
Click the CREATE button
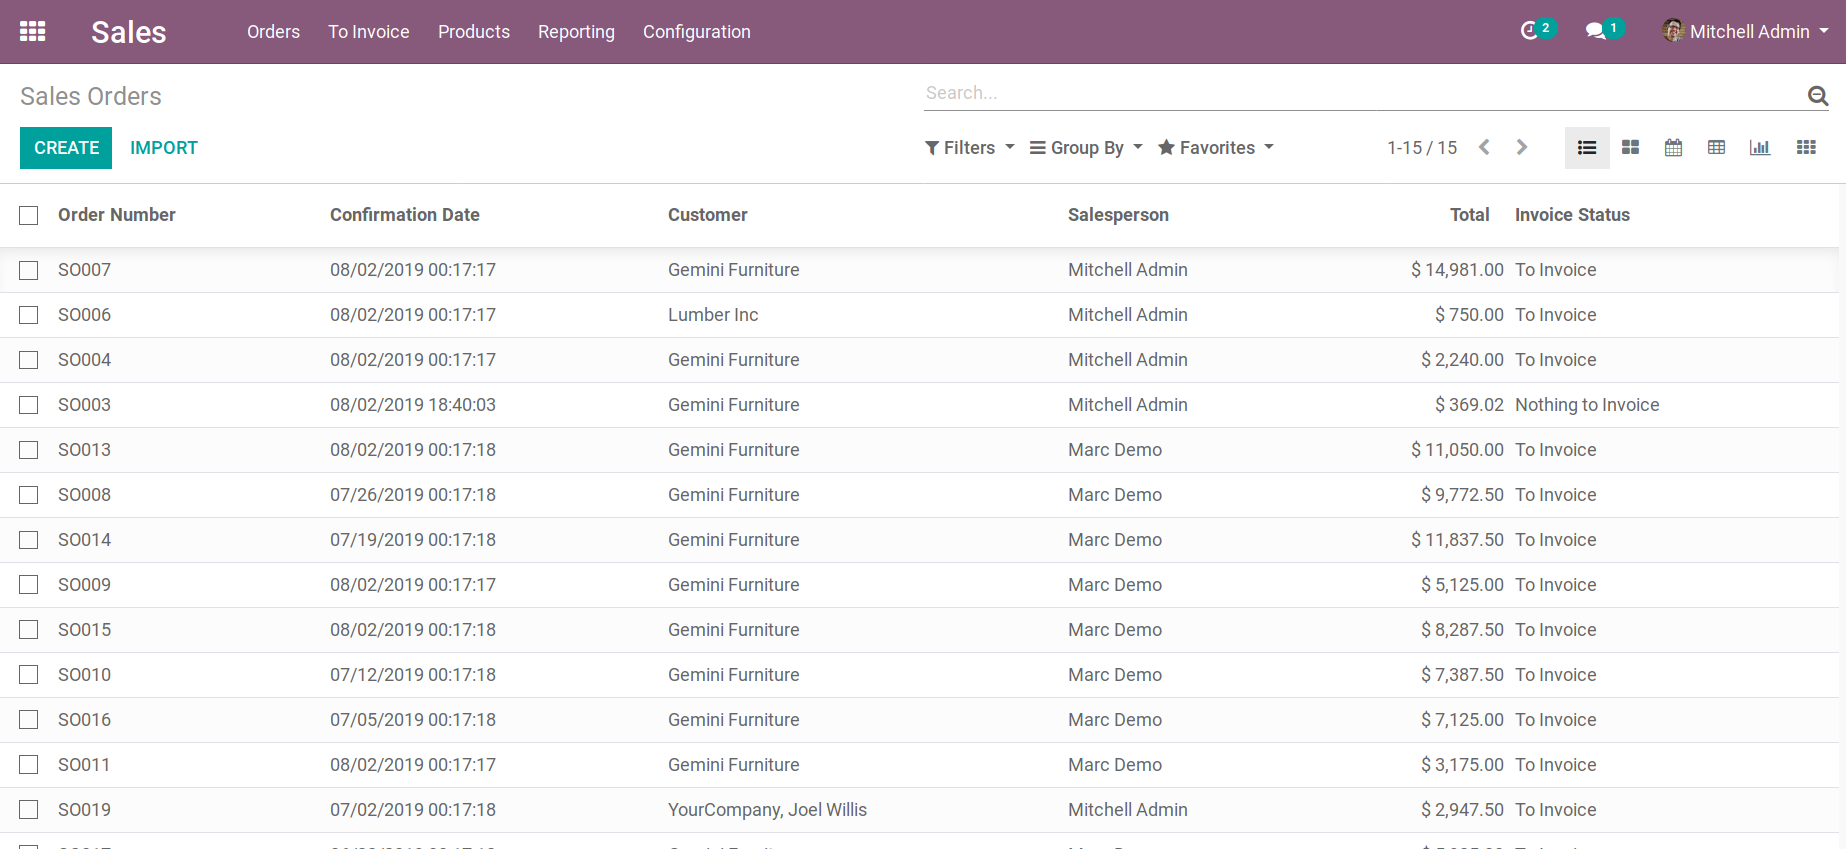[66, 148]
